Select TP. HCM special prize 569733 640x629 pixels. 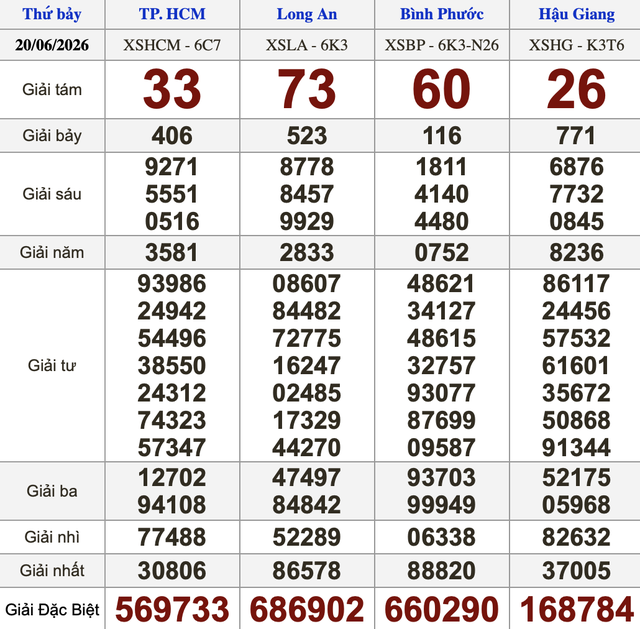tap(172, 609)
